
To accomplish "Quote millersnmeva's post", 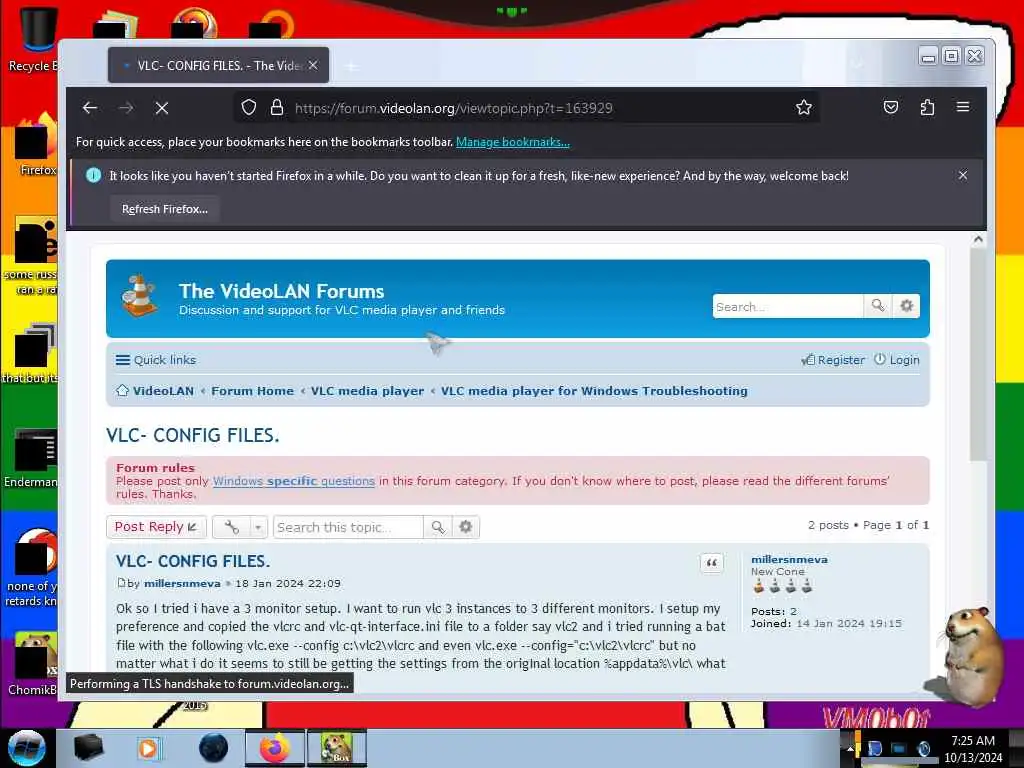I will click(712, 563).
